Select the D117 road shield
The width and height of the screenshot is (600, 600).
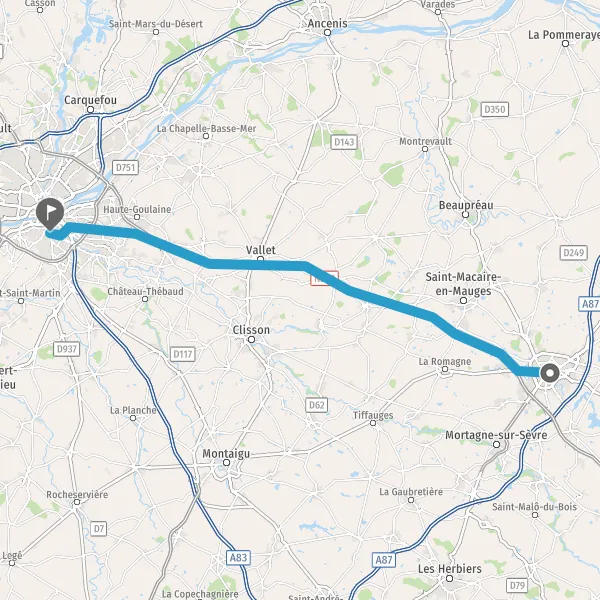[x=183, y=354]
